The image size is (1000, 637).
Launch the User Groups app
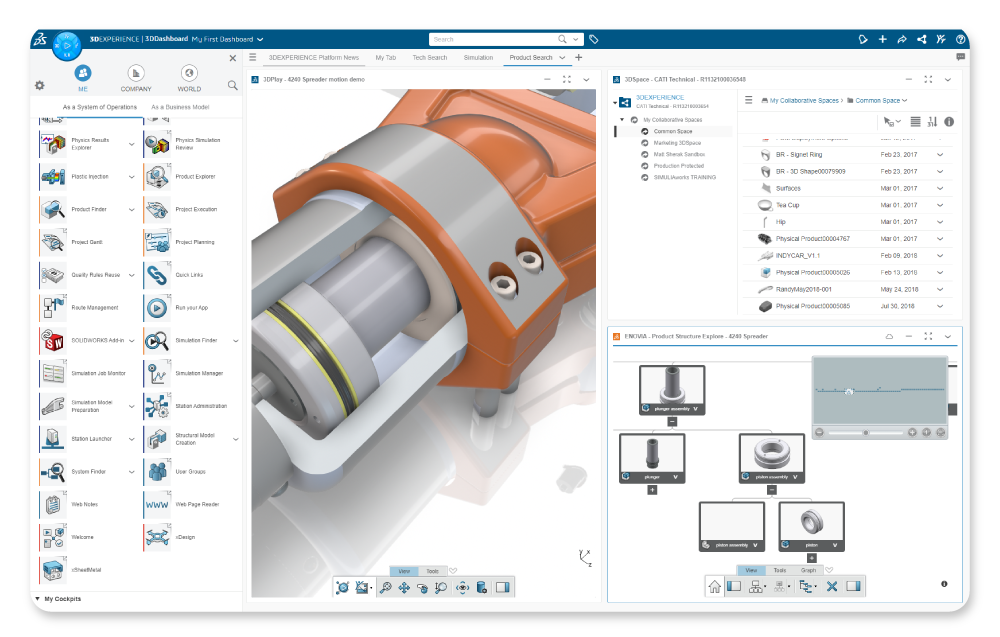pos(157,472)
